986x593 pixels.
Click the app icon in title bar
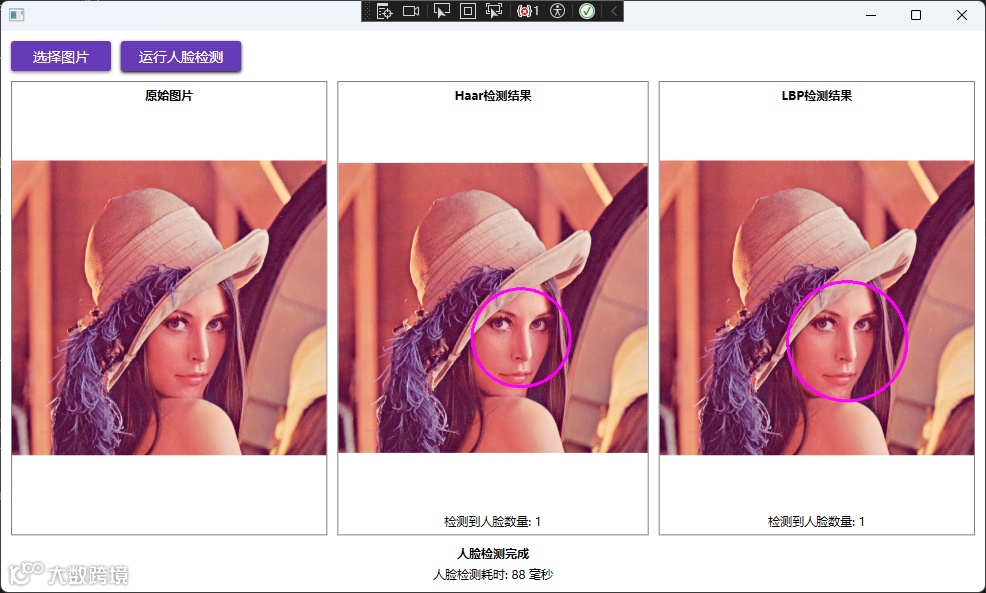tap(17, 14)
